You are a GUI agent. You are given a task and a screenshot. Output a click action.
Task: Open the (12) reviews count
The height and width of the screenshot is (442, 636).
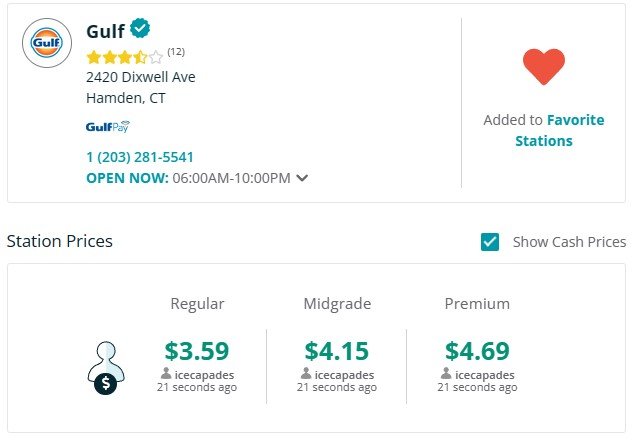[x=176, y=52]
